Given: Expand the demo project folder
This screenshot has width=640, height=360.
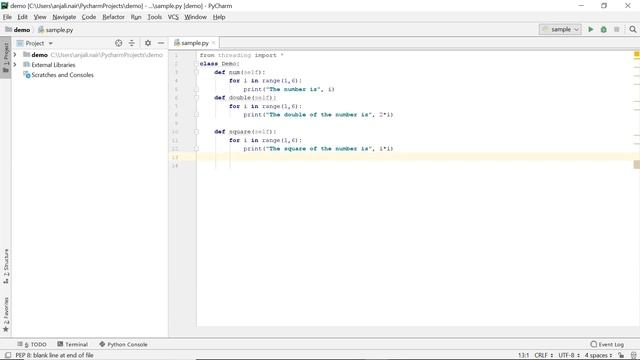Looking at the screenshot, I should [15, 55].
